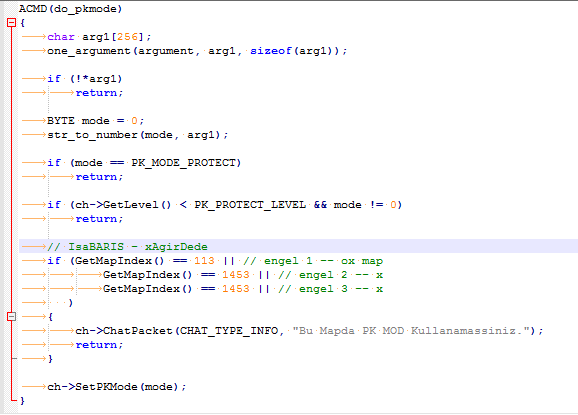Click the text ACMD(do_pkmode)
578x415 pixels.
70,9
